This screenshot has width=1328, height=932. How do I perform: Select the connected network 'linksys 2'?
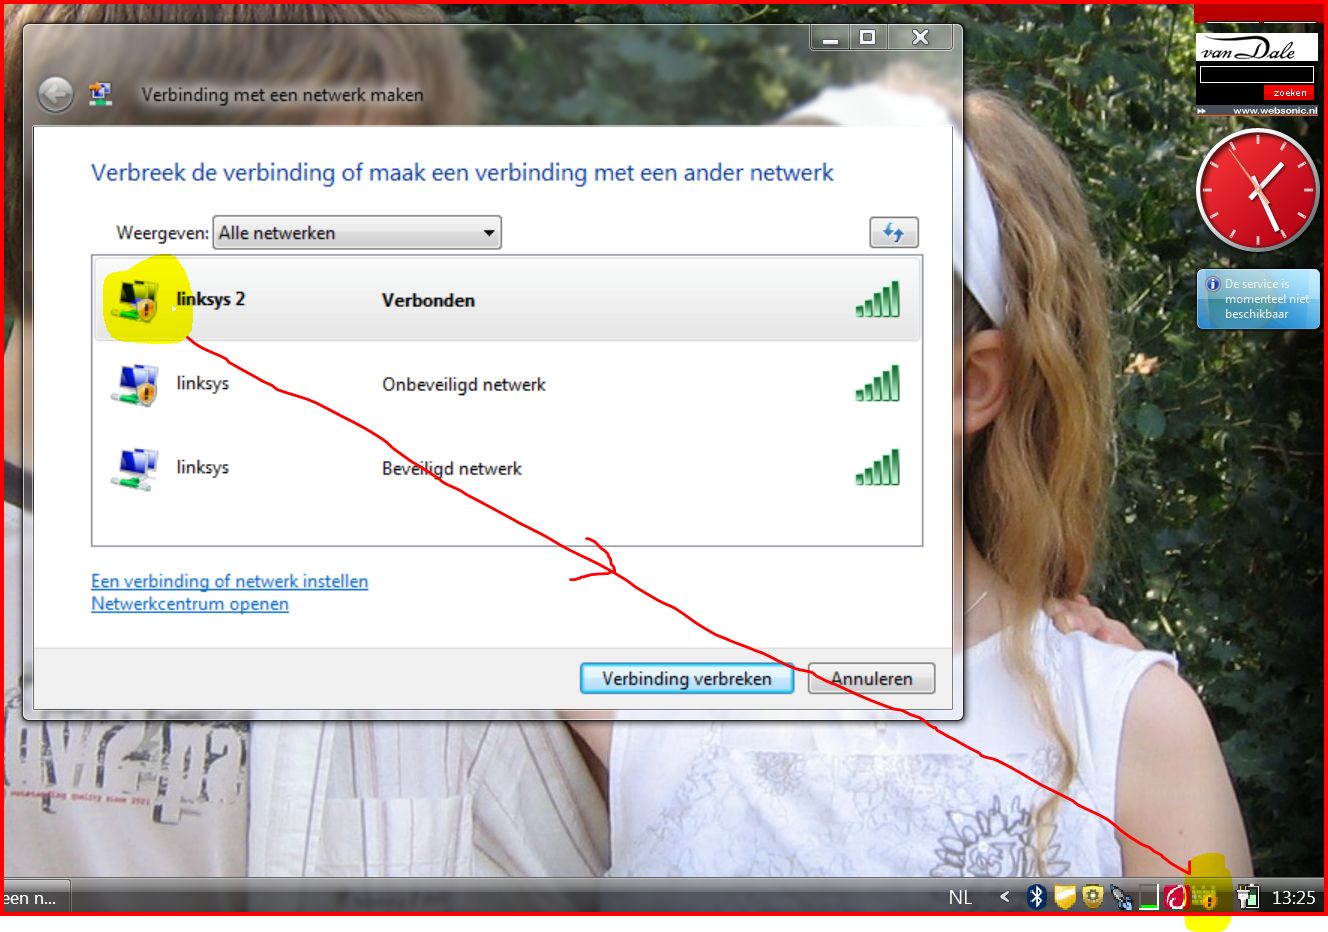(x=507, y=299)
